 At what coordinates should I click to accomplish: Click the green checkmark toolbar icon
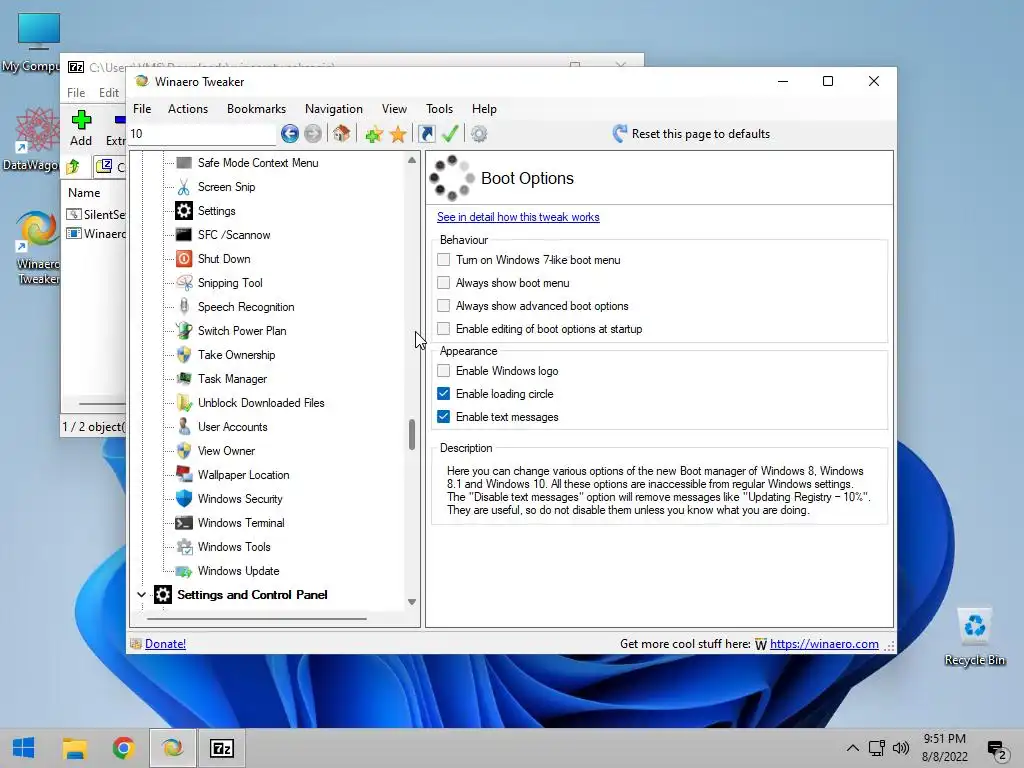pyautogui.click(x=450, y=134)
